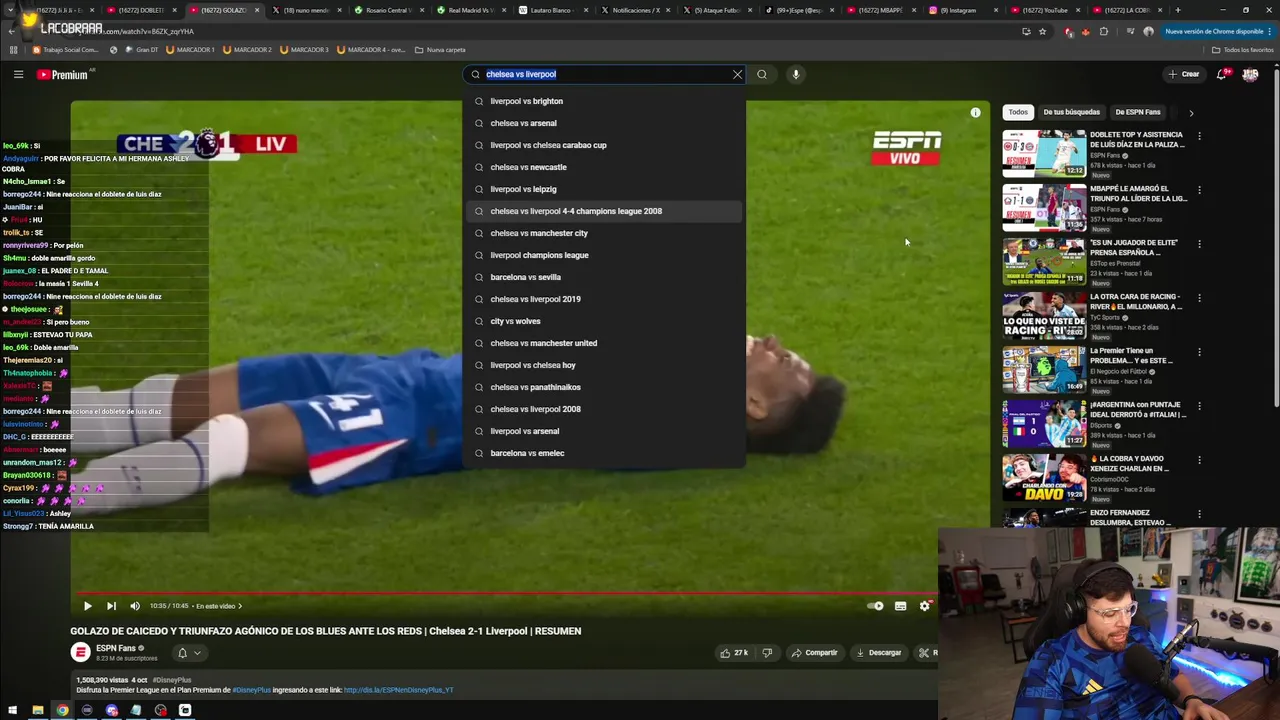Image resolution: width=1280 pixels, height=720 pixels.
Task: Select suggestion 'liverpool vs chelsea carabao cup'
Action: (x=605, y=145)
